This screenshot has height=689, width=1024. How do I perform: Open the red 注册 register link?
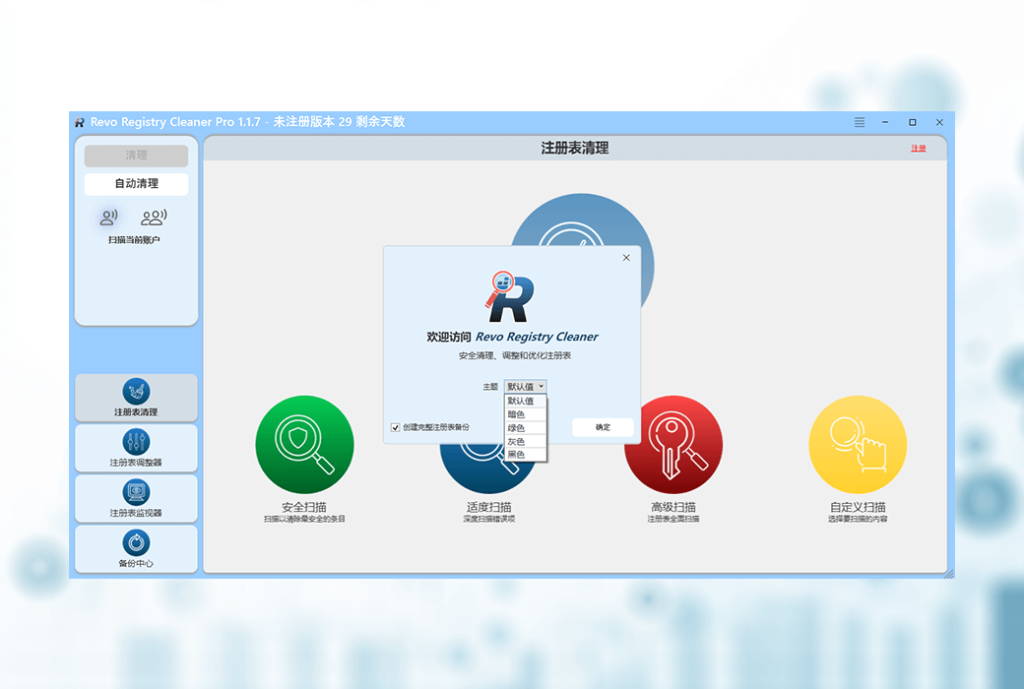(x=918, y=148)
